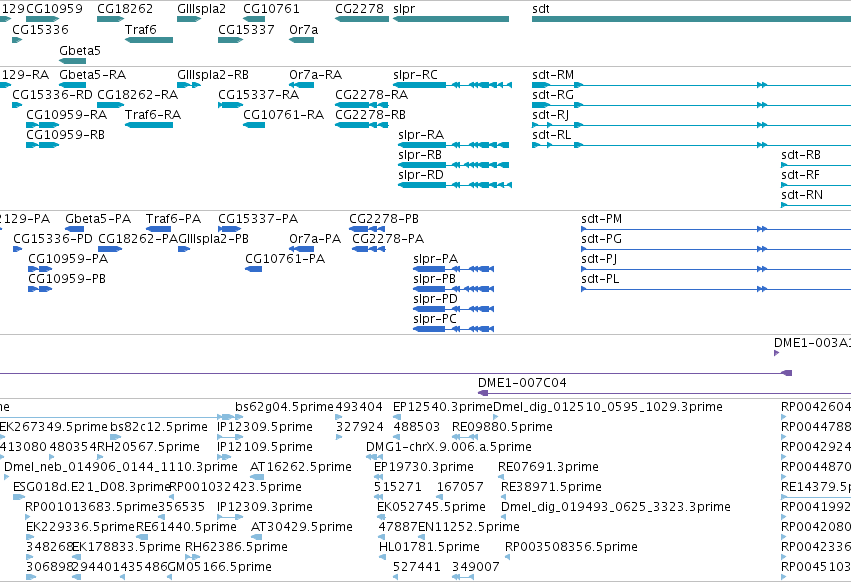Viewport: 851px width, 582px height.
Task: Click the slpr gene bar
Action: pos(451,19)
